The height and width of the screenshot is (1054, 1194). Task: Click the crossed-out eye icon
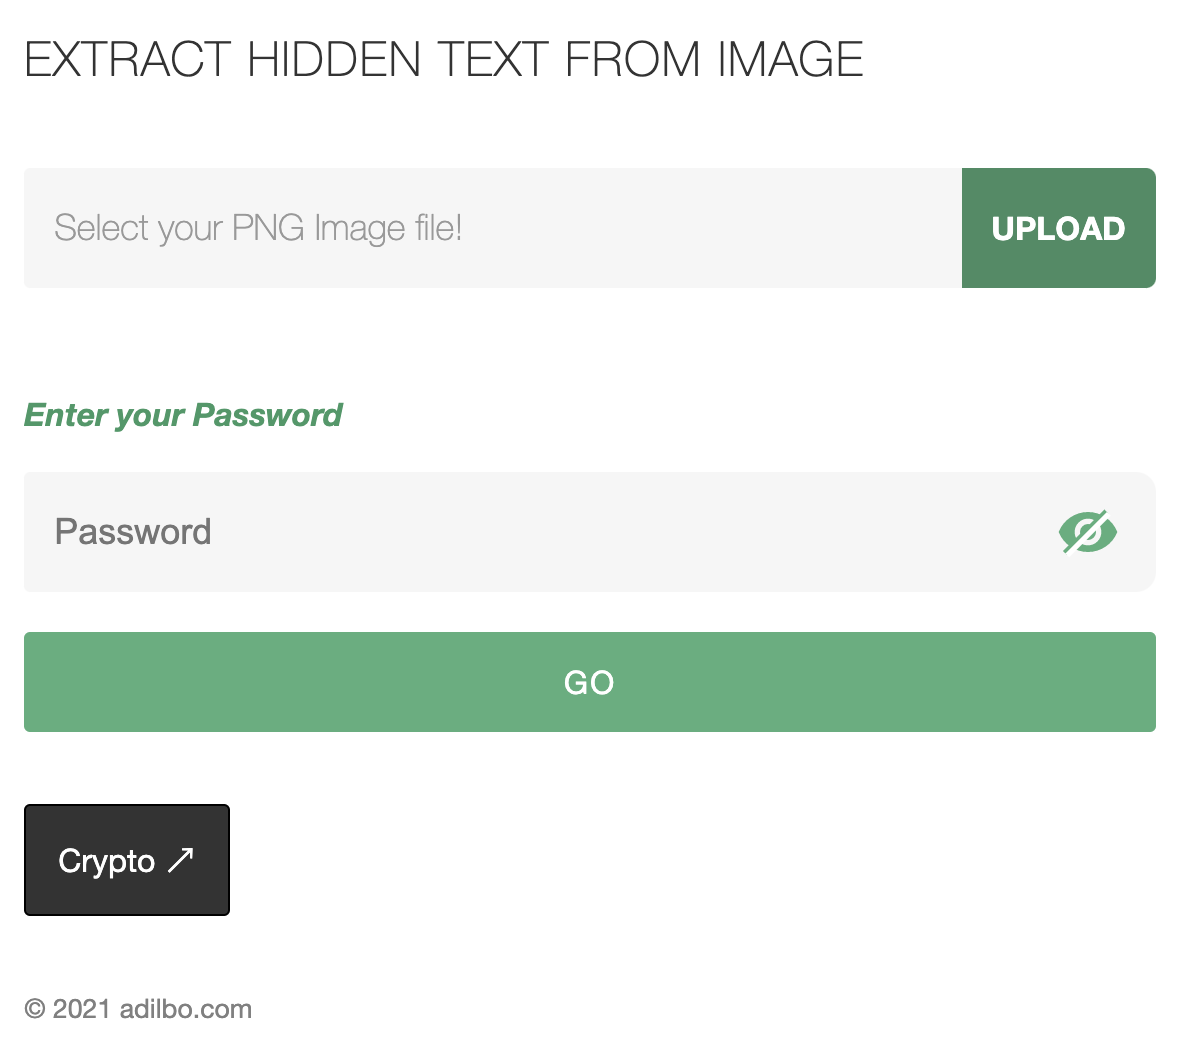1087,532
